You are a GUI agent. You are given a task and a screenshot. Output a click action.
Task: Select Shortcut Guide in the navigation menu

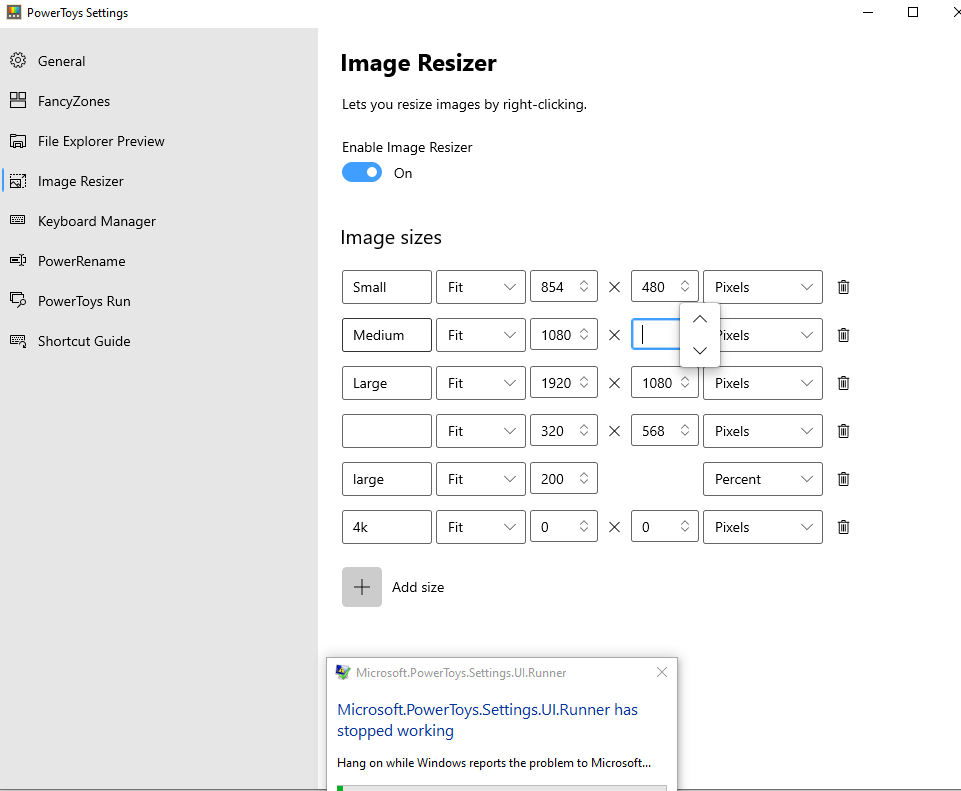[x=18, y=341]
